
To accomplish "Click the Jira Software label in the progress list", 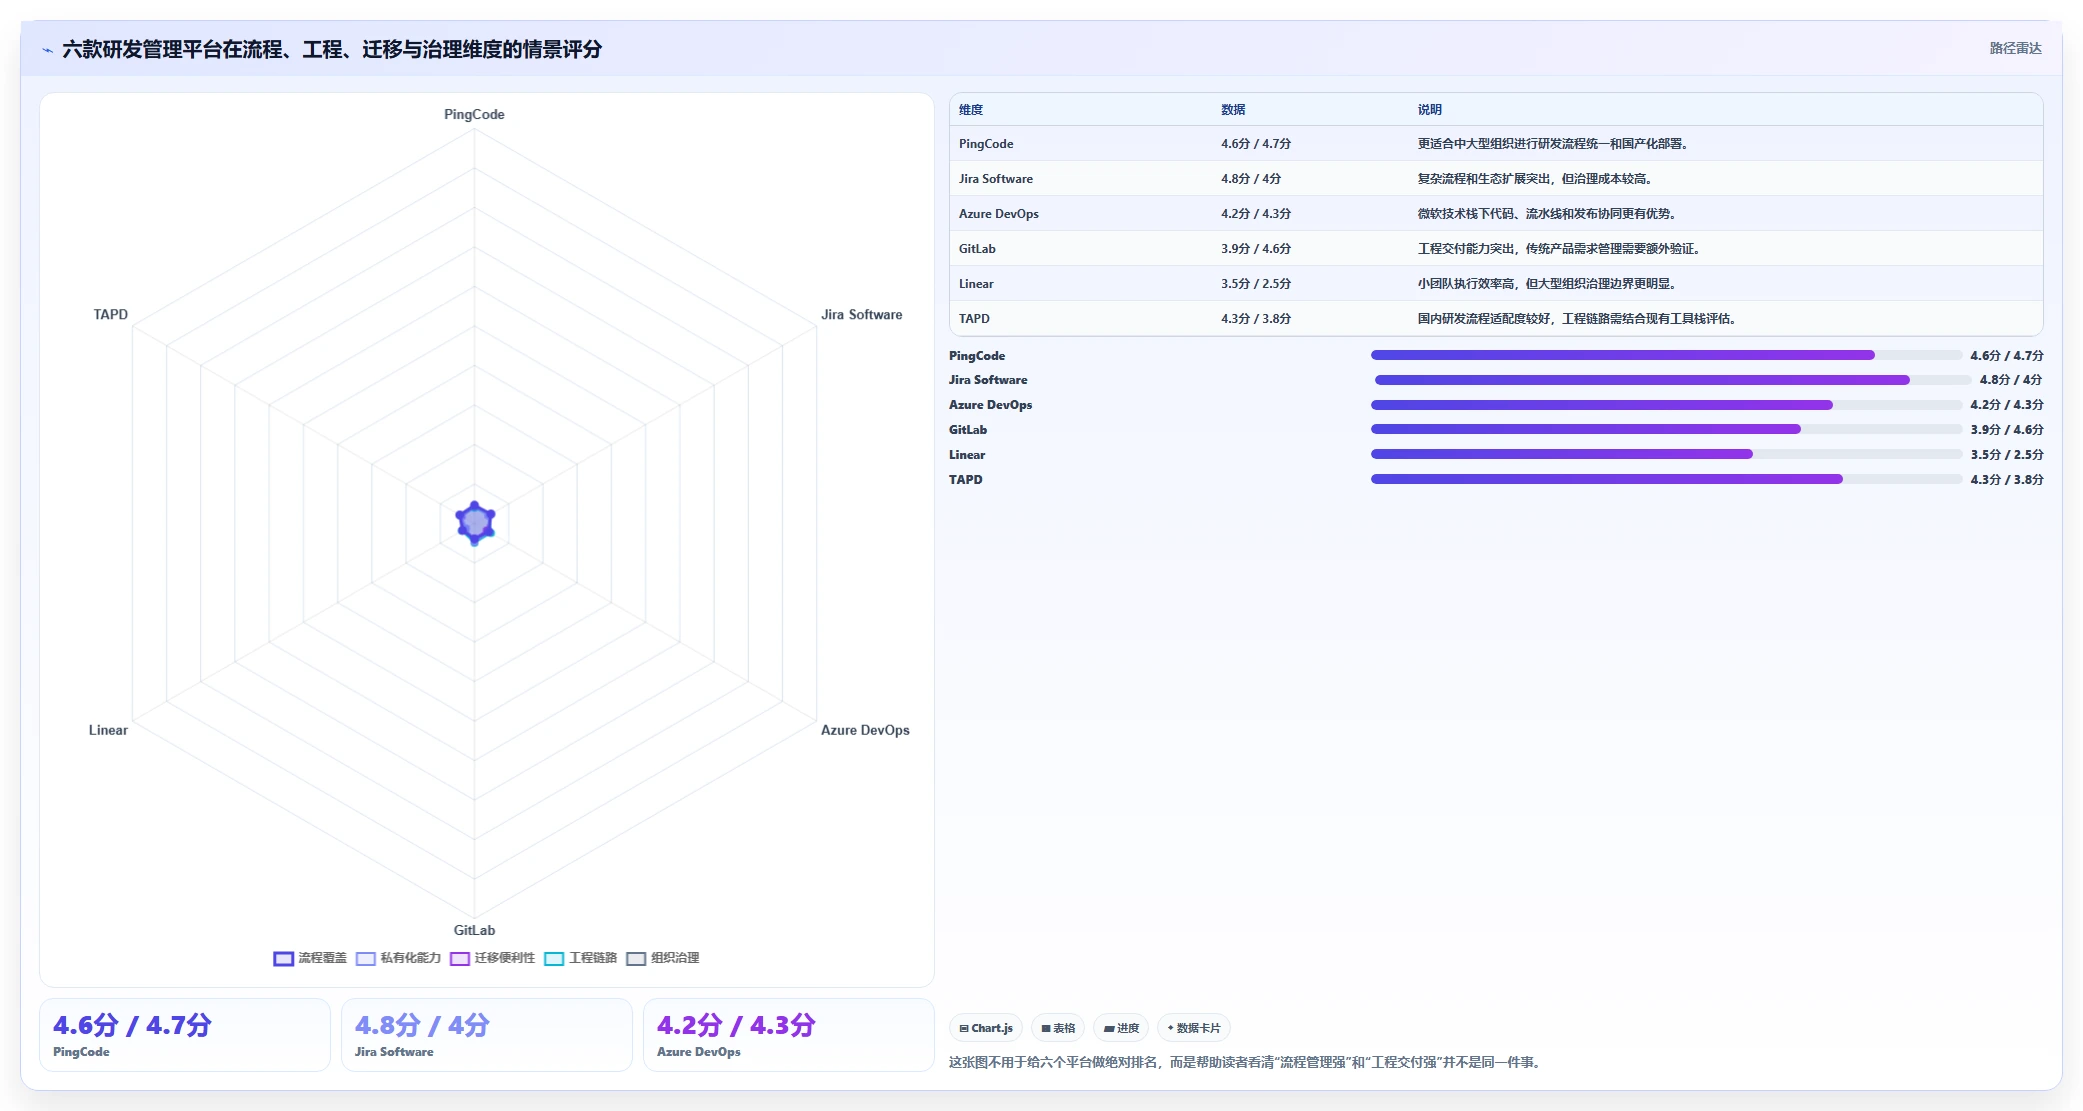I will pos(988,380).
